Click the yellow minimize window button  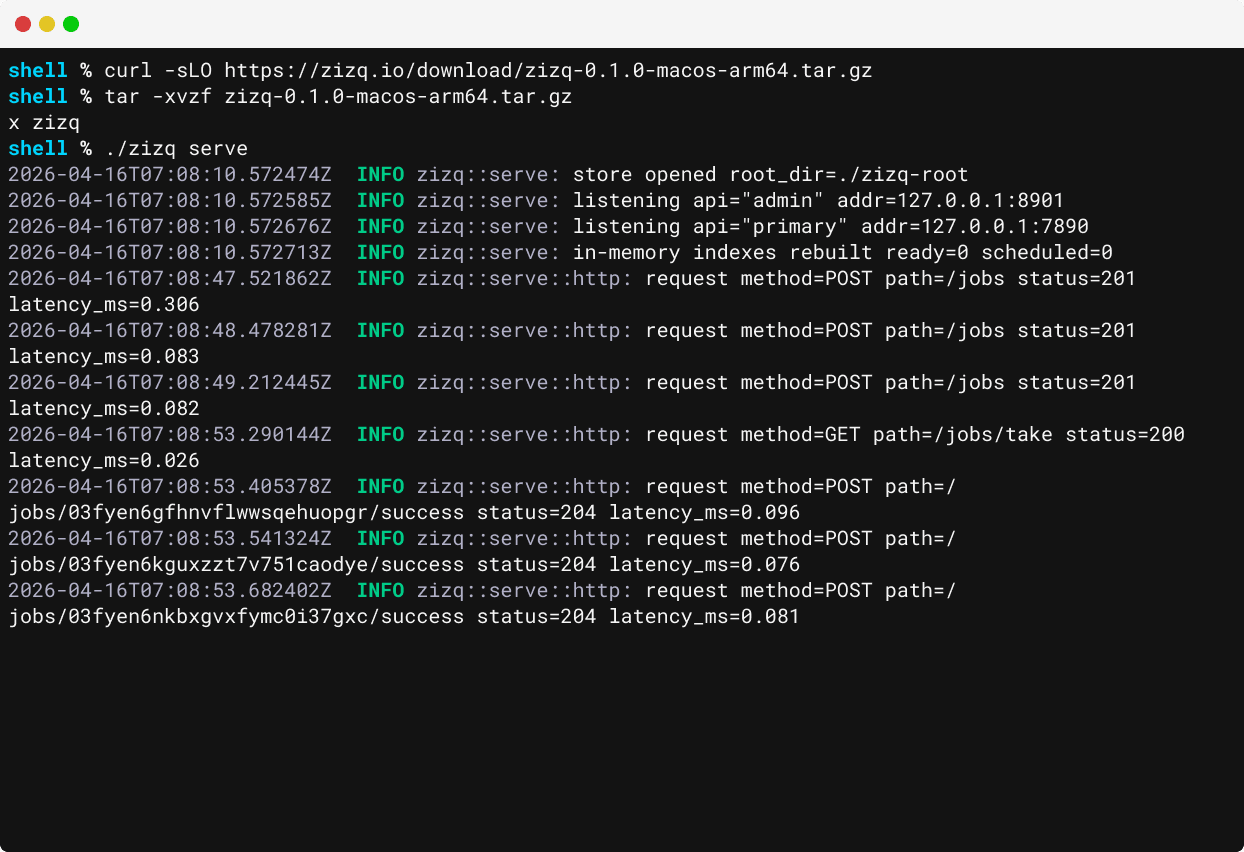(47, 24)
